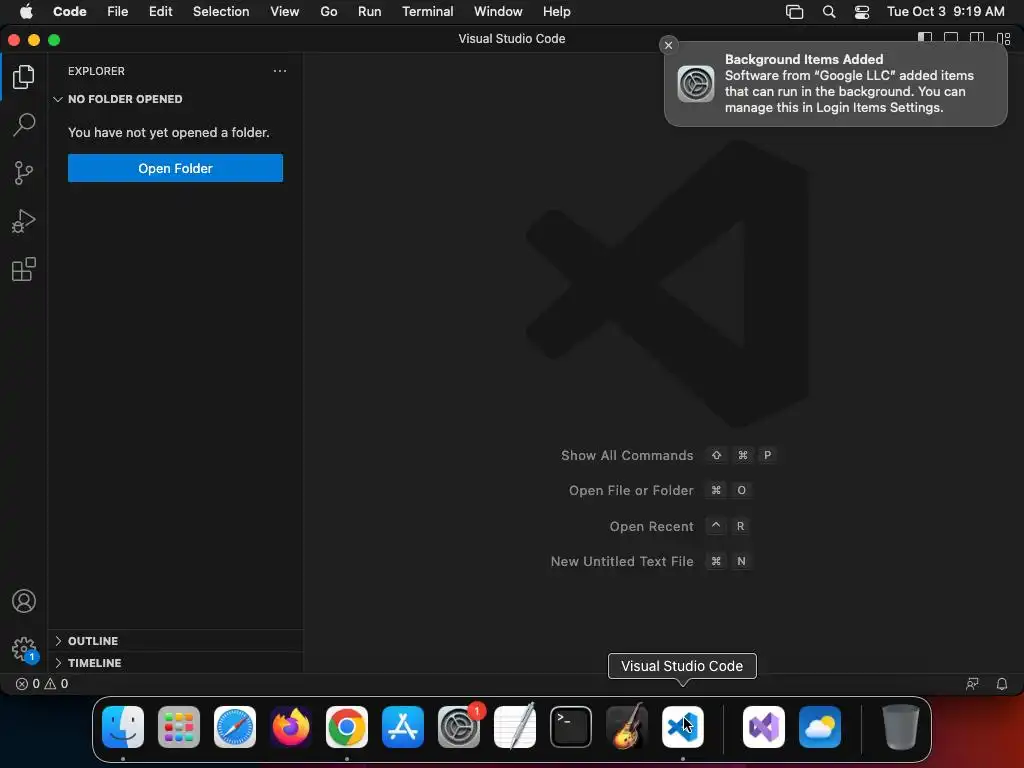Open the File menu

tap(118, 12)
